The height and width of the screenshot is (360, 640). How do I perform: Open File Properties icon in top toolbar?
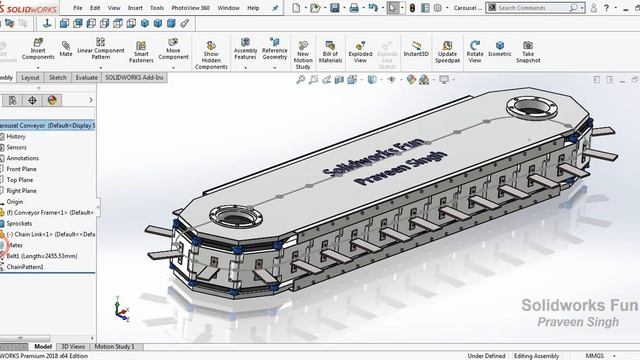click(x=425, y=8)
